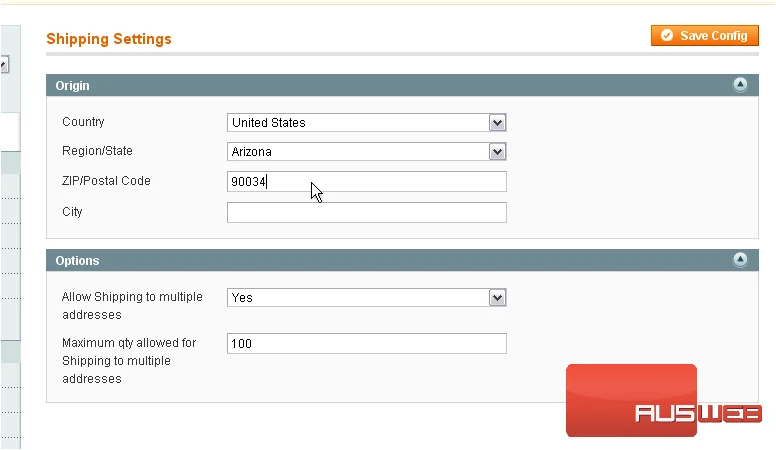Focus the ZIP/Postal Code field
Screen dimensions: 776x450
367,182
